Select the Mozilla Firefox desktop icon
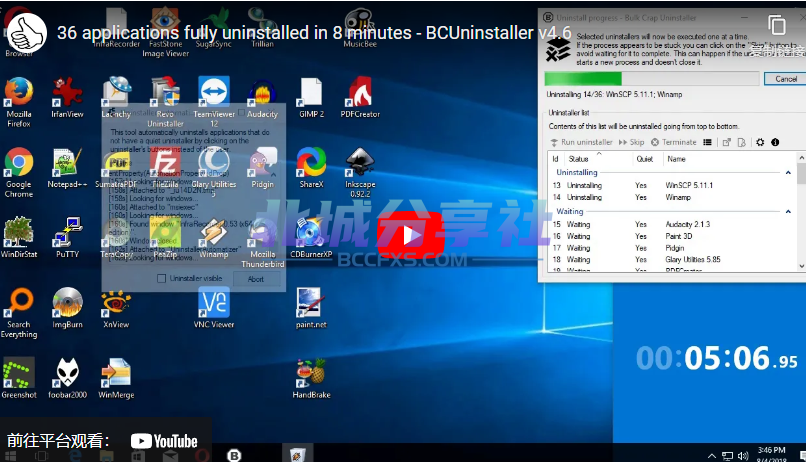Viewport: 806px width, 462px height. point(19,102)
